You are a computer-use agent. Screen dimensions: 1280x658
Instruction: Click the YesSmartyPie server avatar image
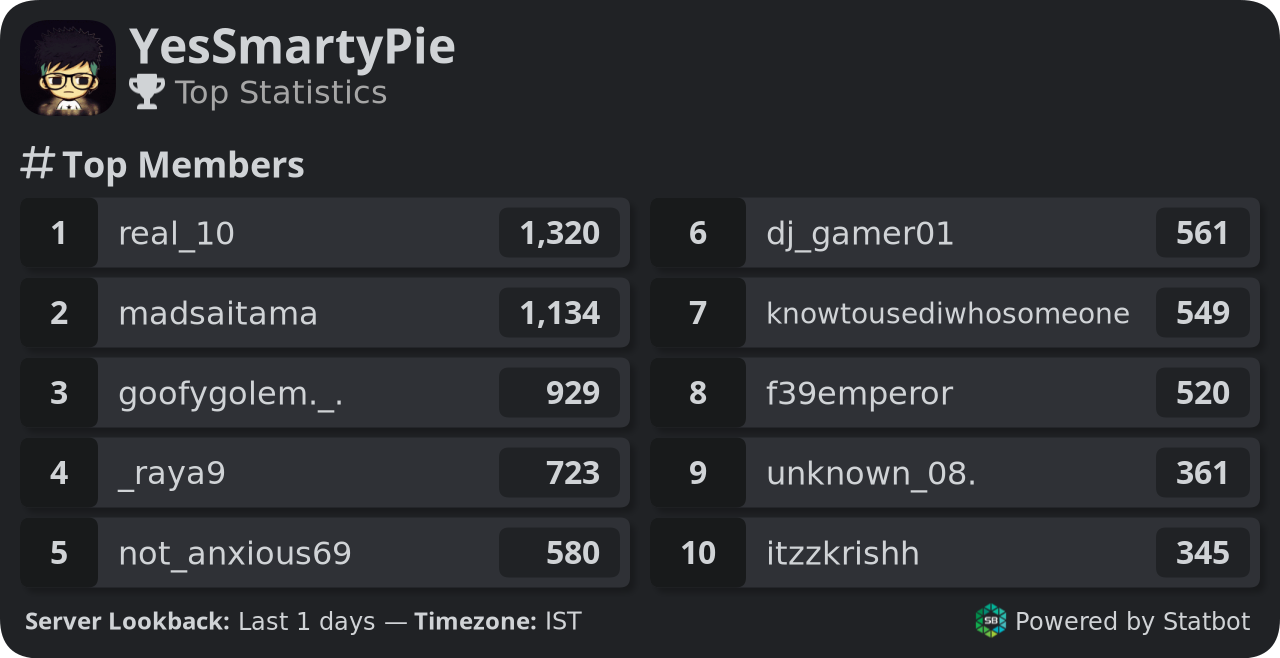pos(68,68)
